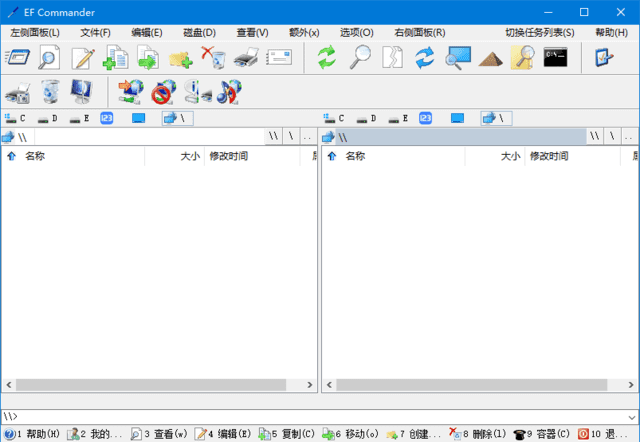This screenshot has height=442, width=640.
Task: Click the clipboard checkmark icon
Action: tap(603, 58)
